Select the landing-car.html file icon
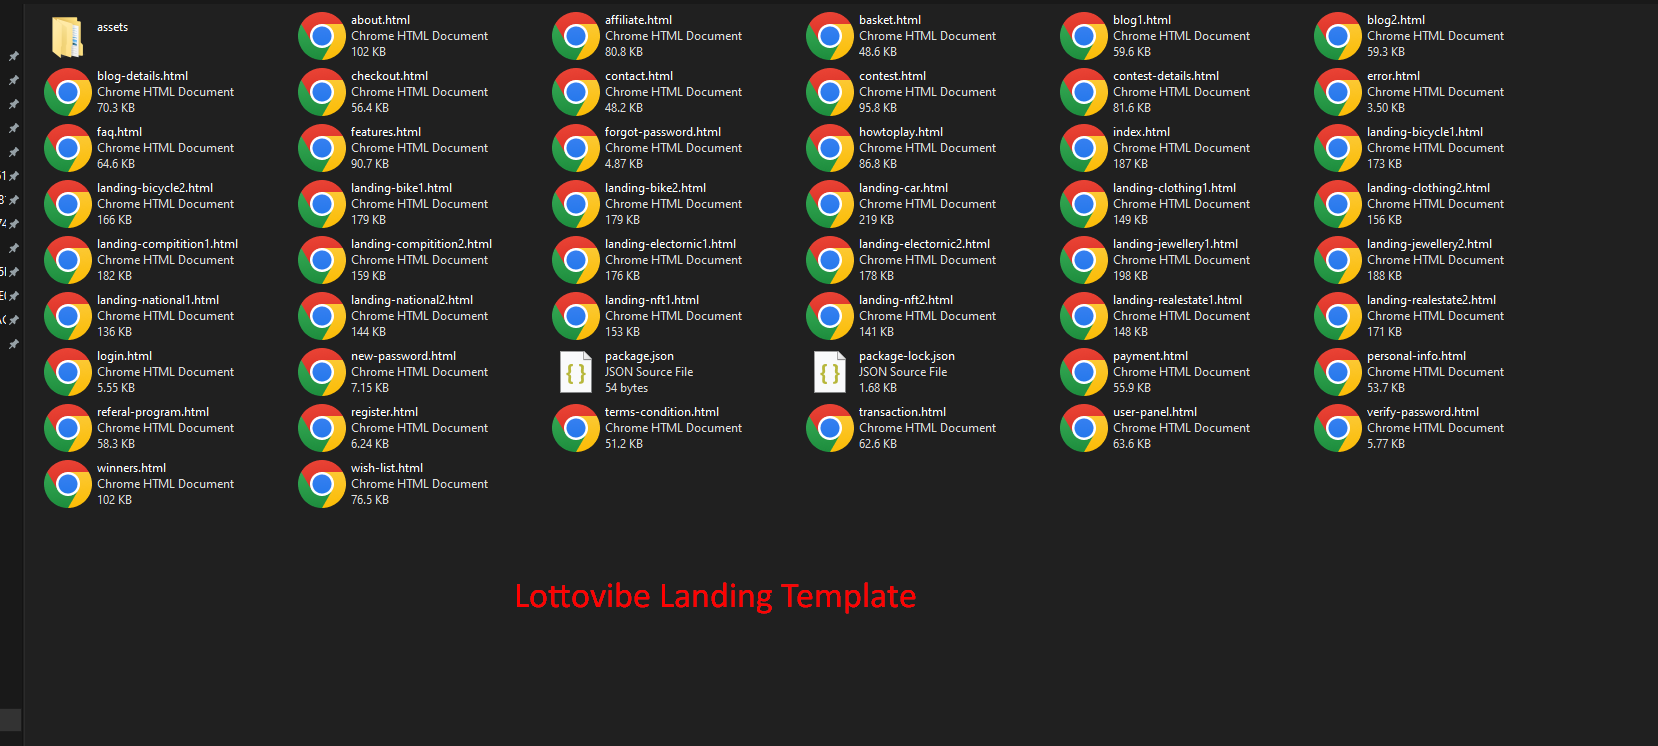 pos(830,204)
